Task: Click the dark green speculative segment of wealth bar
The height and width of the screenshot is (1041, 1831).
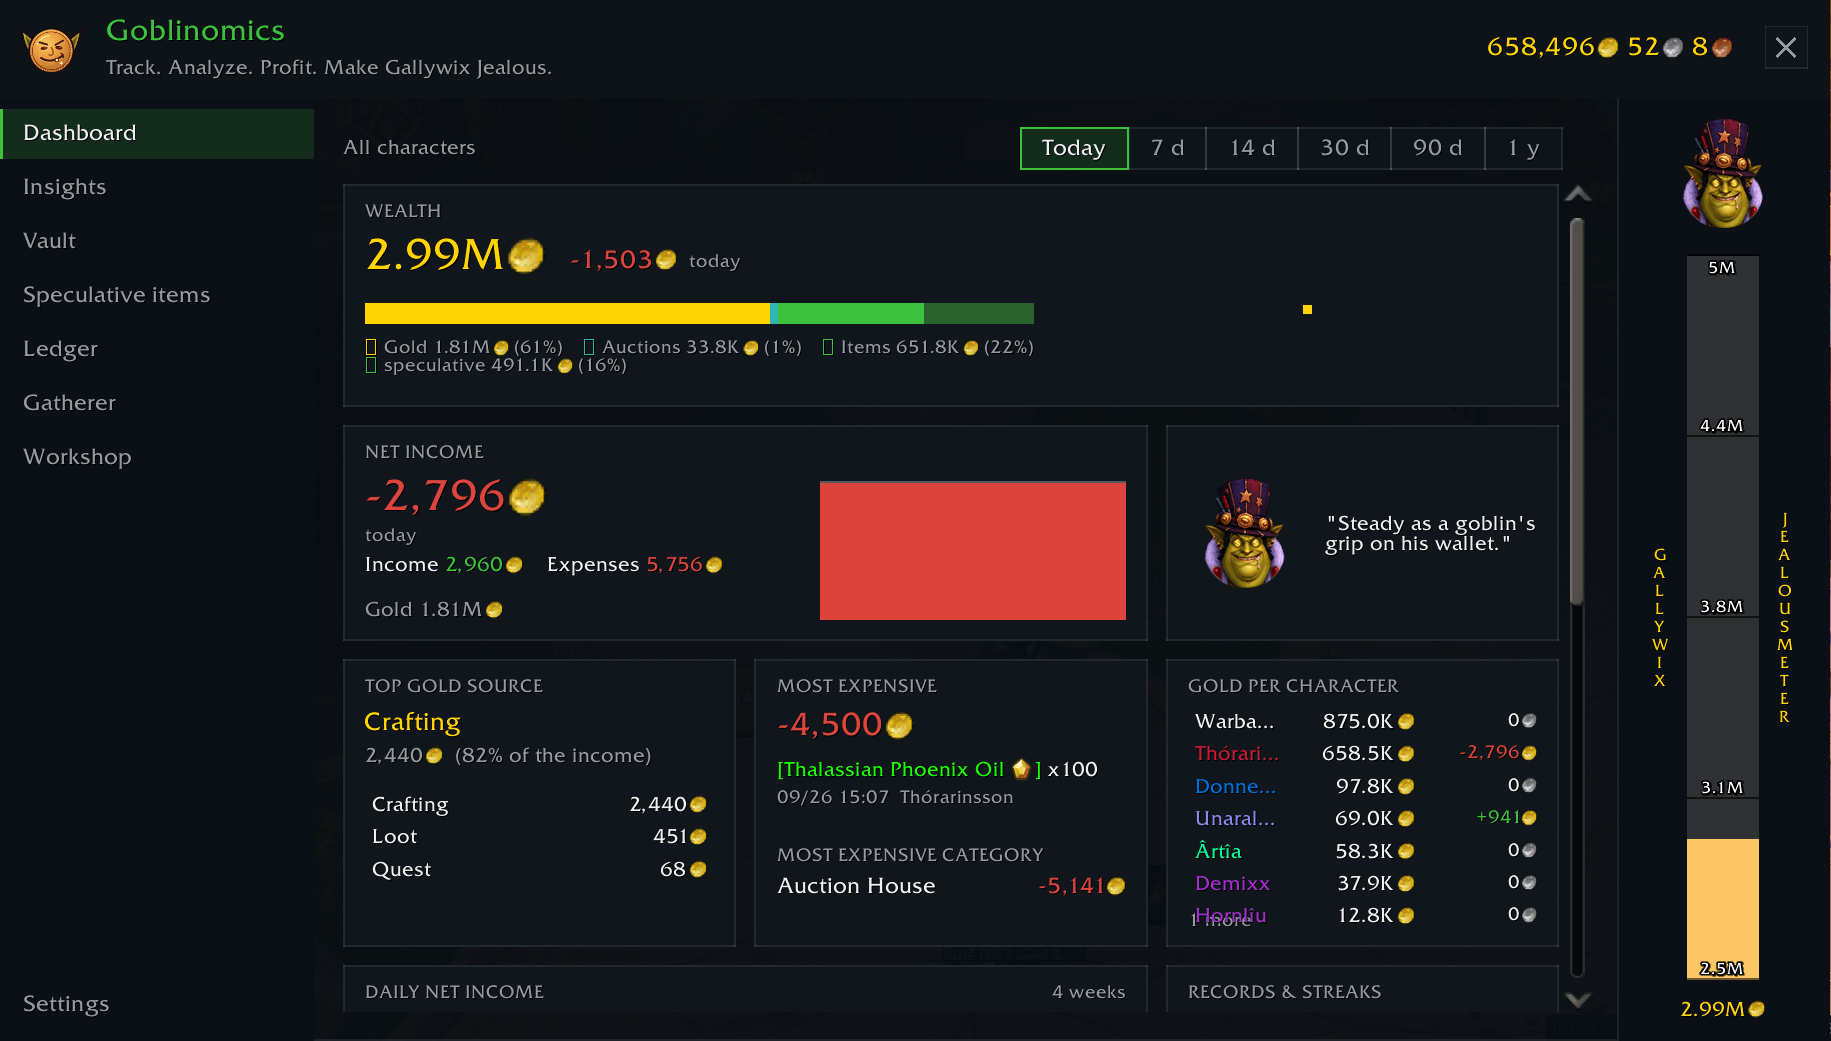Action: [x=979, y=313]
